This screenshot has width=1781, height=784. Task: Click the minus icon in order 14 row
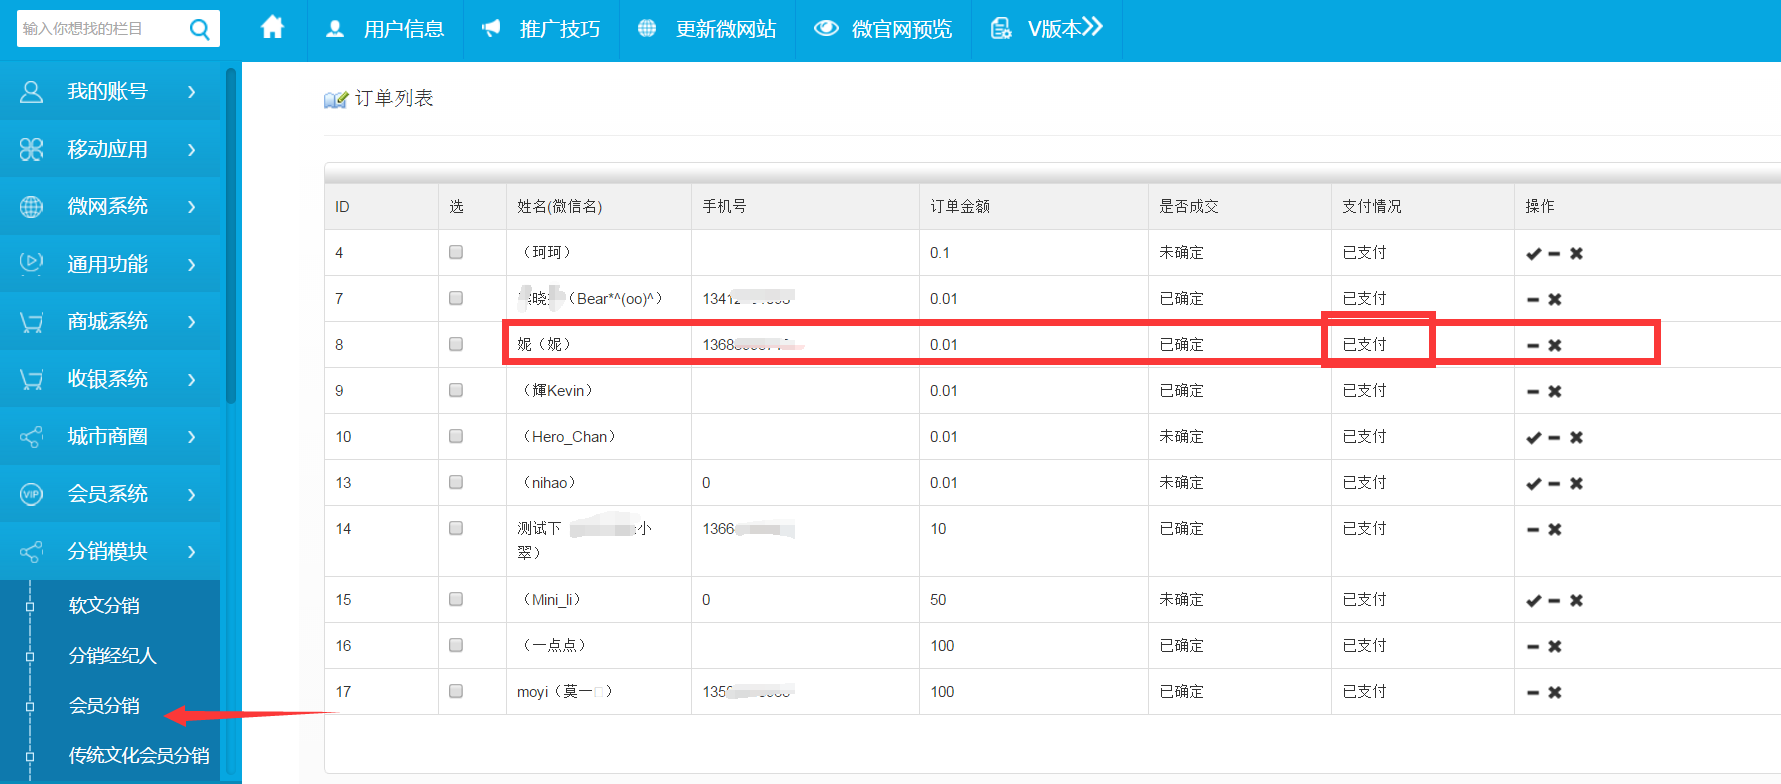point(1533,530)
